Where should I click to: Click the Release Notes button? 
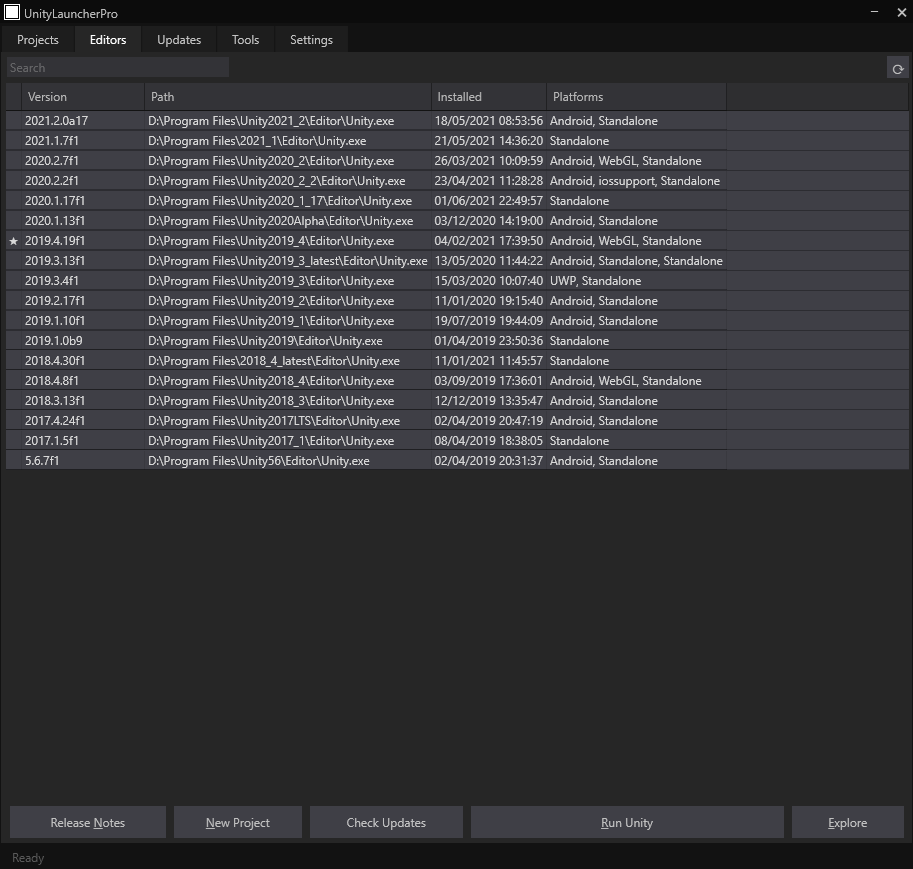click(x=88, y=822)
